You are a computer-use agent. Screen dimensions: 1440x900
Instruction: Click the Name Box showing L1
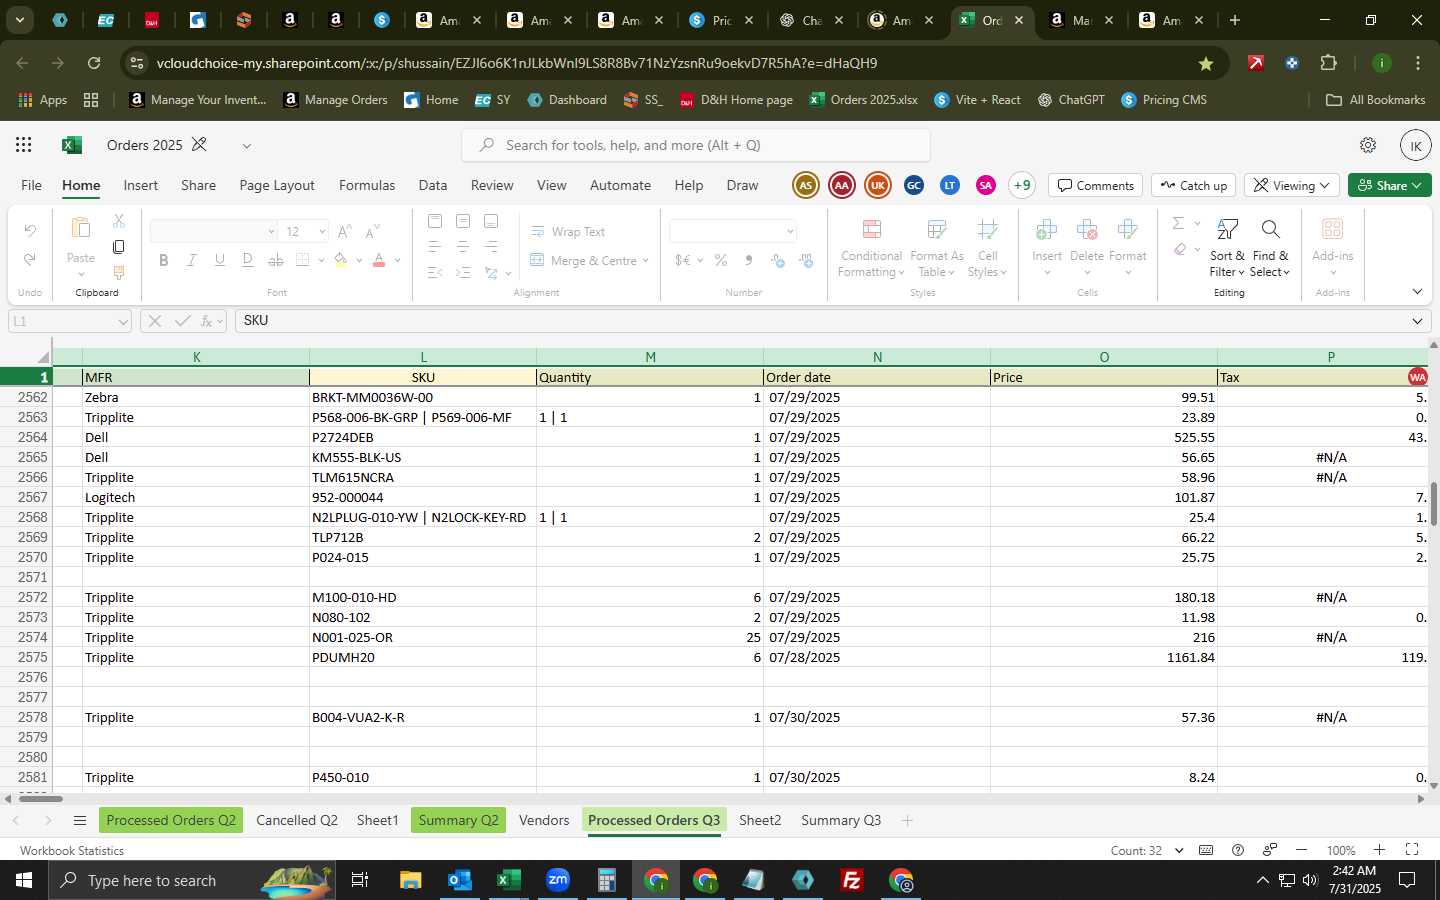pyautogui.click(x=70, y=321)
